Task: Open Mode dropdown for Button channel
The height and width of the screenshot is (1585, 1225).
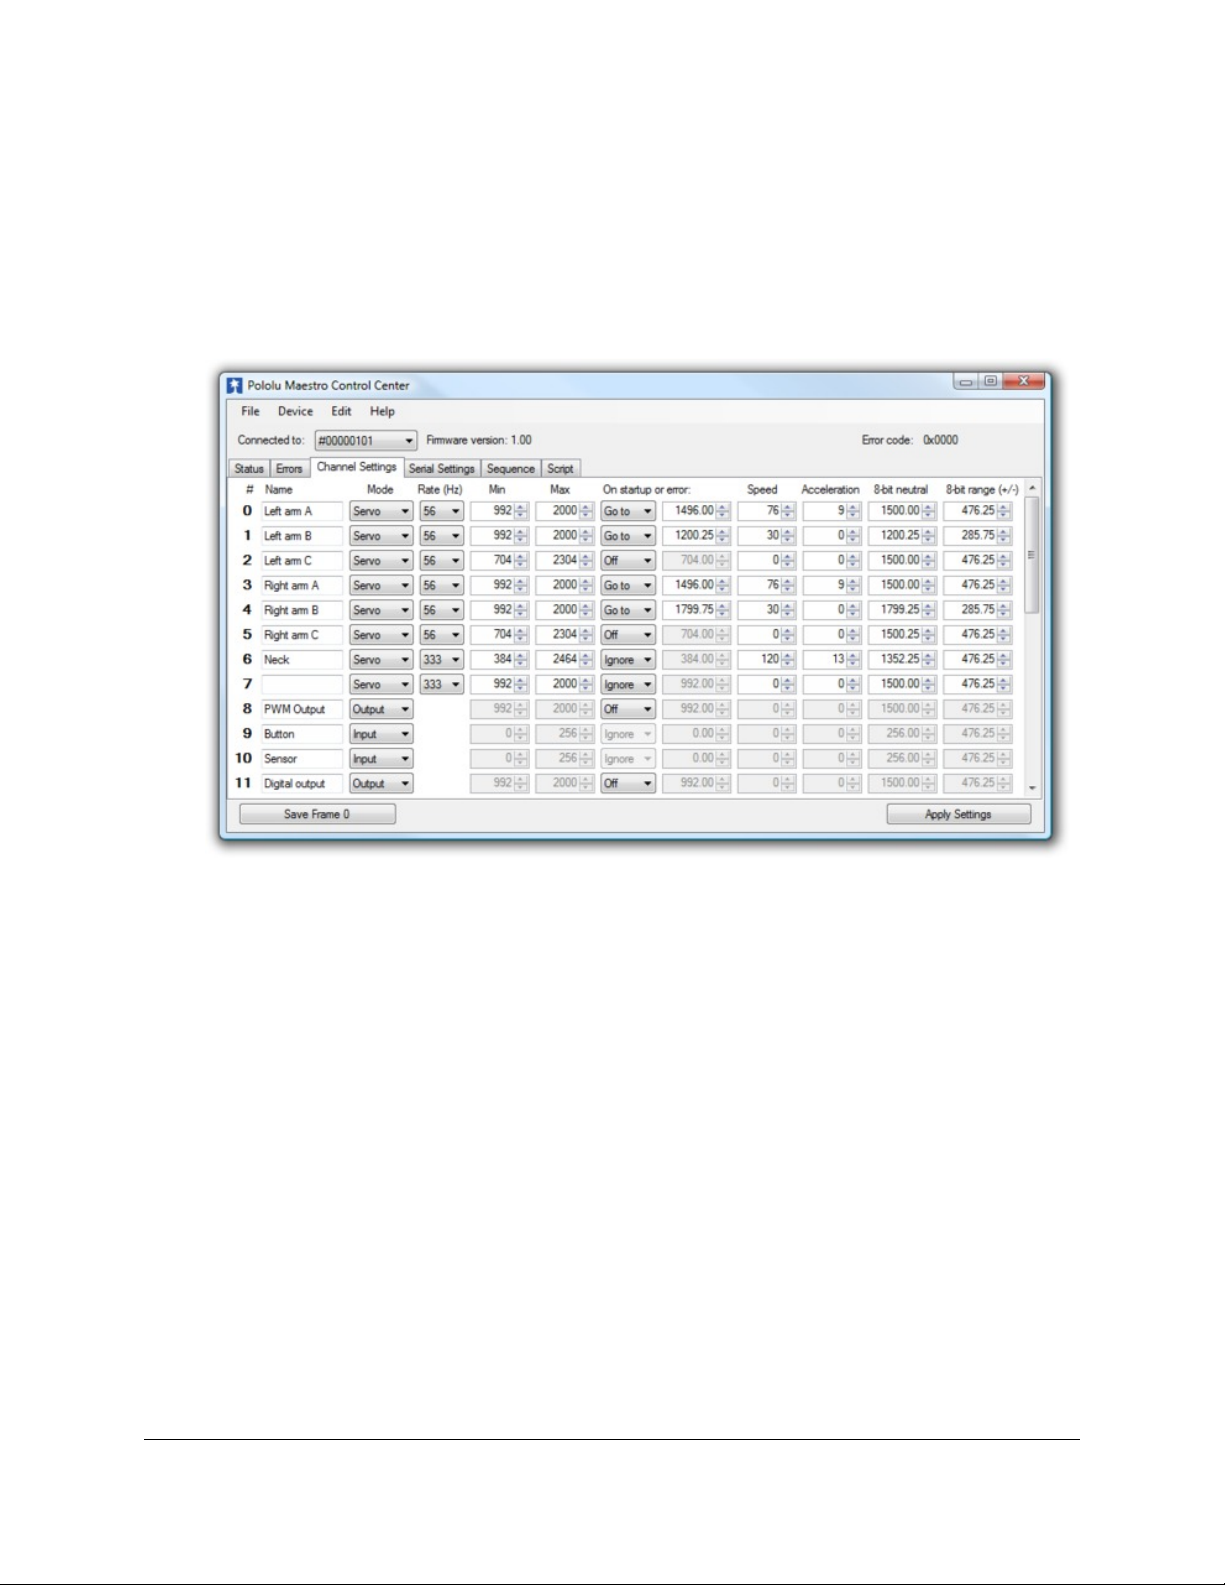Action: [x=381, y=734]
